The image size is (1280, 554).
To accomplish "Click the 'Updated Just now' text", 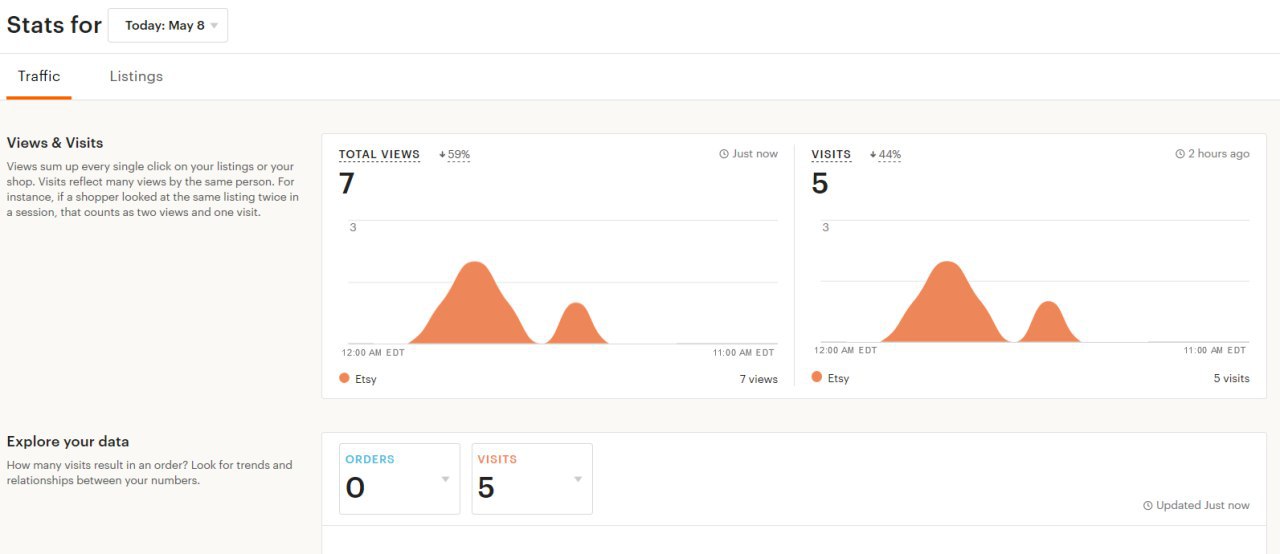I will pyautogui.click(x=1203, y=506).
